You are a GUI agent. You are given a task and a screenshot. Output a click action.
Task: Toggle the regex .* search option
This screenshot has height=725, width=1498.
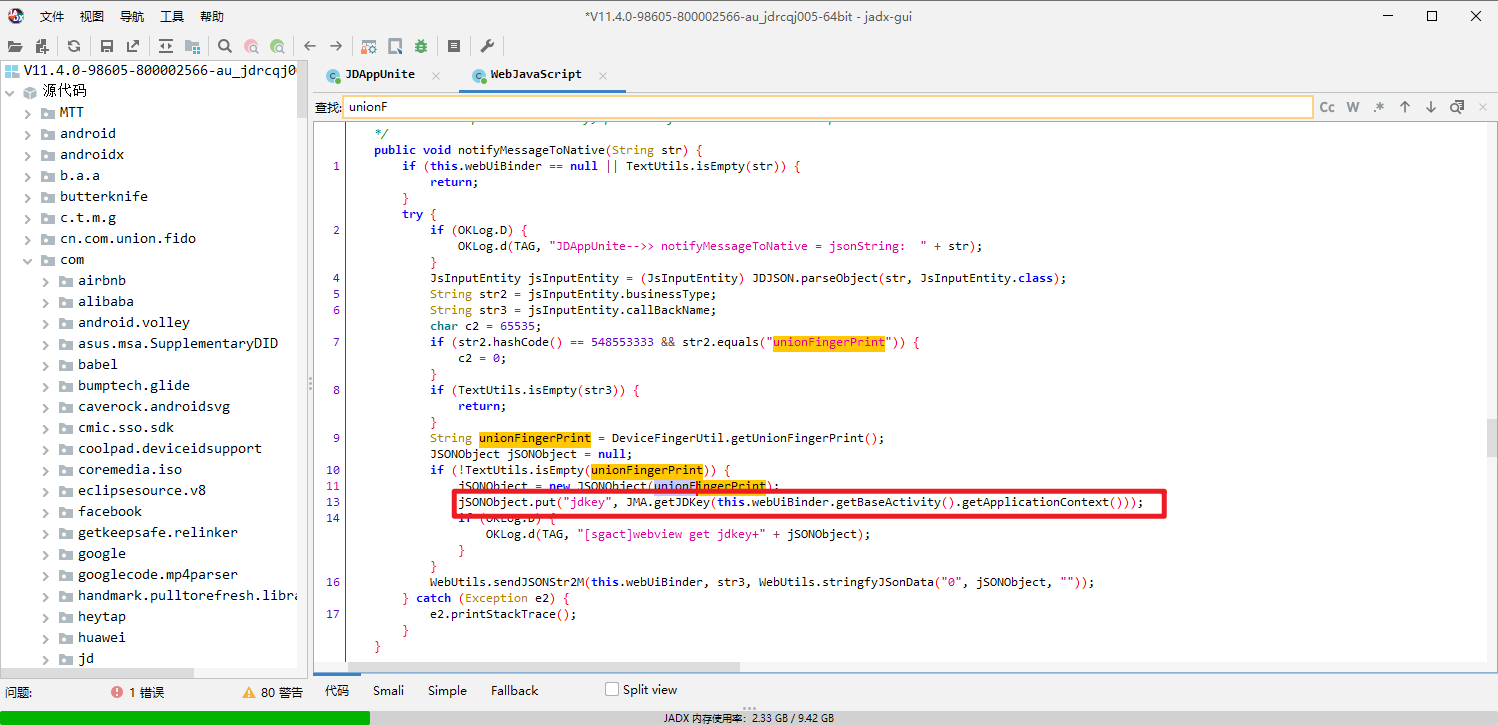click(1379, 107)
